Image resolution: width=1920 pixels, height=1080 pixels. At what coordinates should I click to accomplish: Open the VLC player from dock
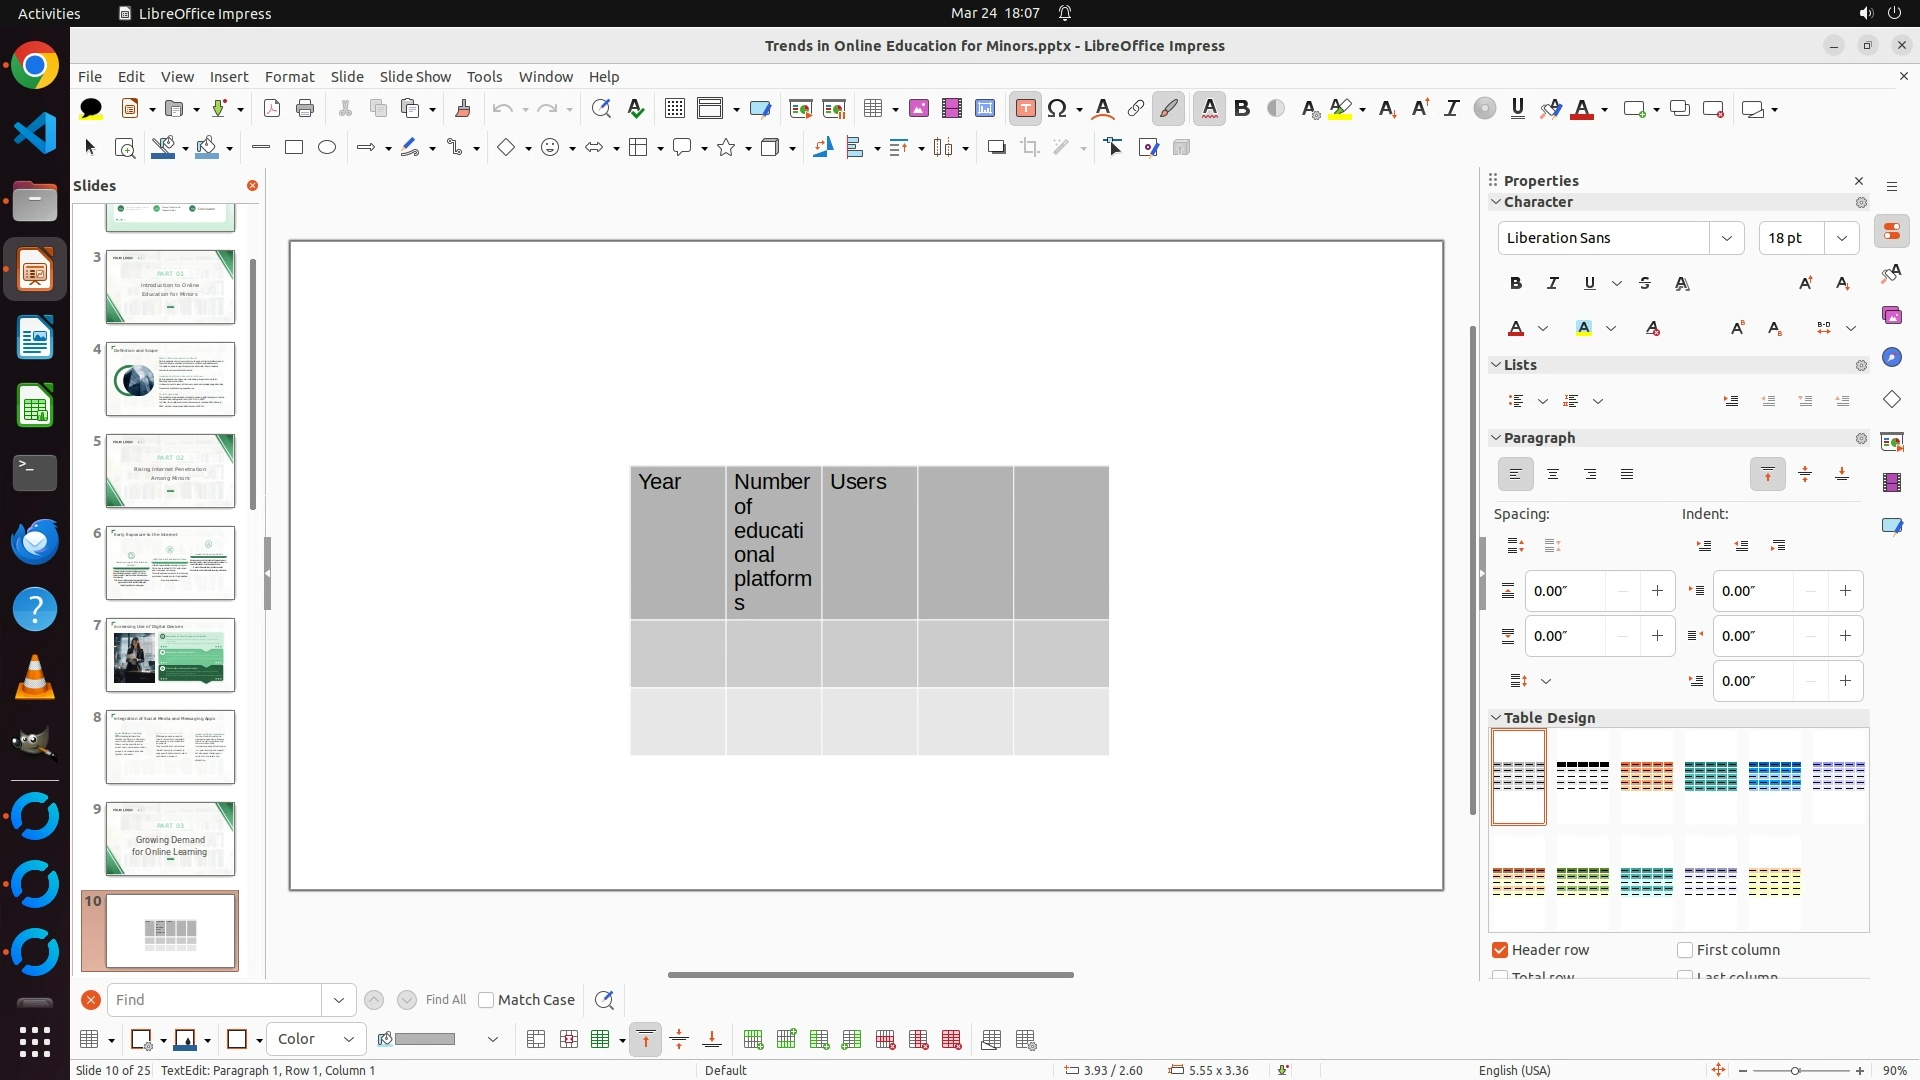[x=35, y=678]
